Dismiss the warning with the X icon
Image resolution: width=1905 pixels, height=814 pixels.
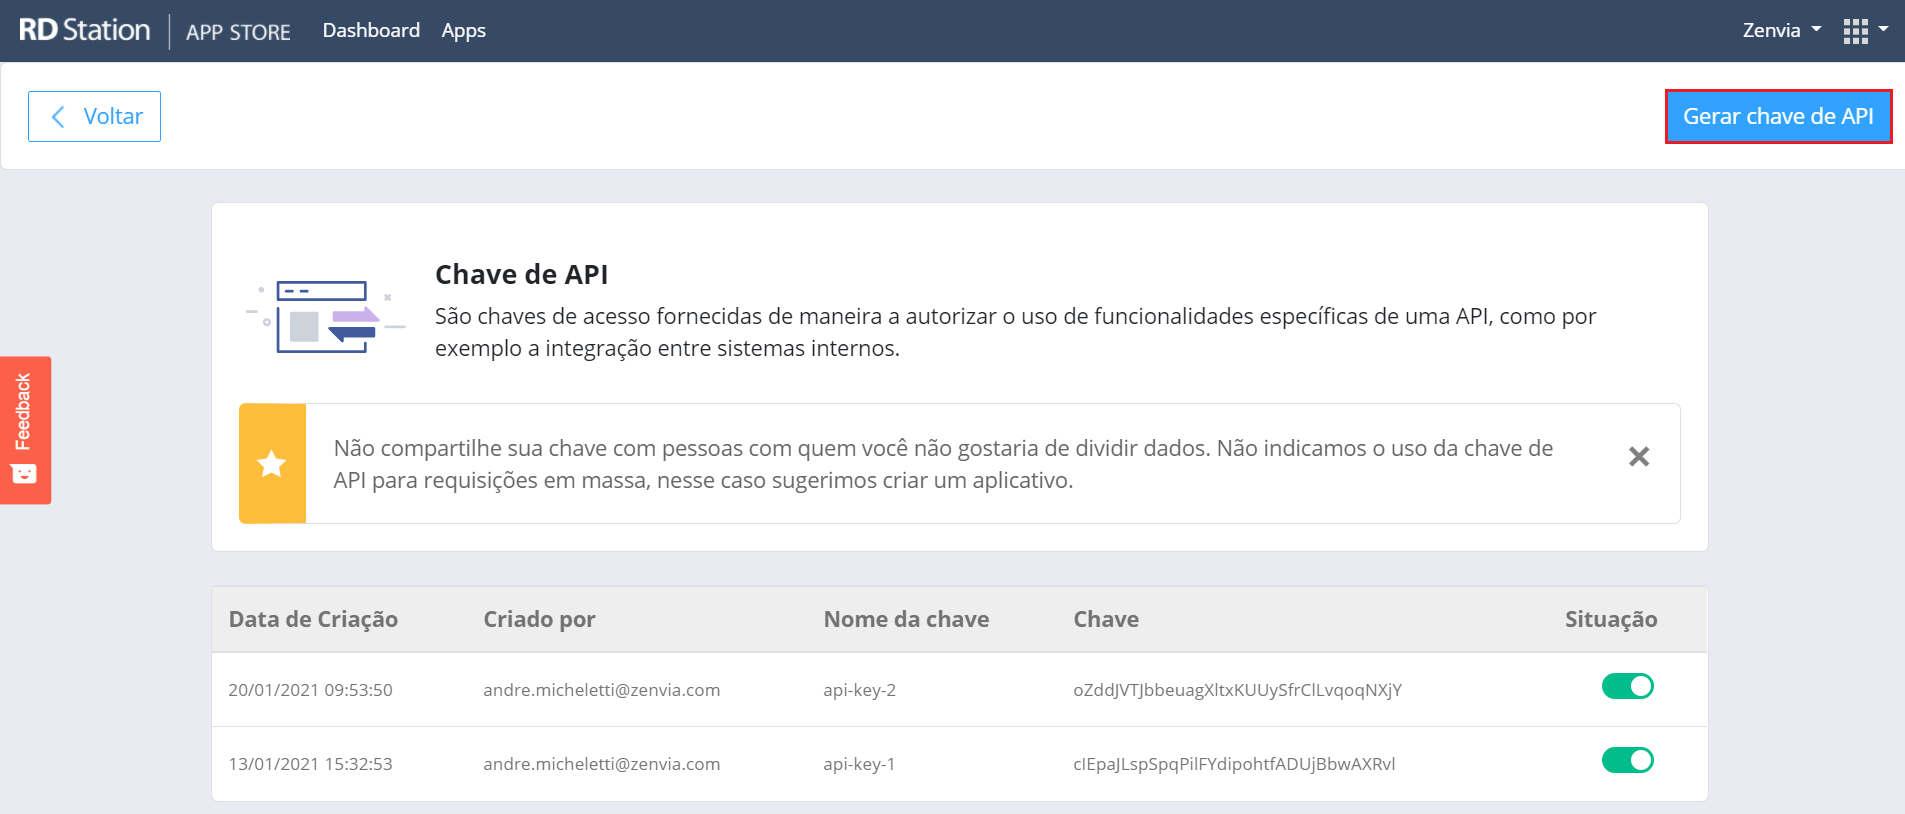click(1639, 457)
